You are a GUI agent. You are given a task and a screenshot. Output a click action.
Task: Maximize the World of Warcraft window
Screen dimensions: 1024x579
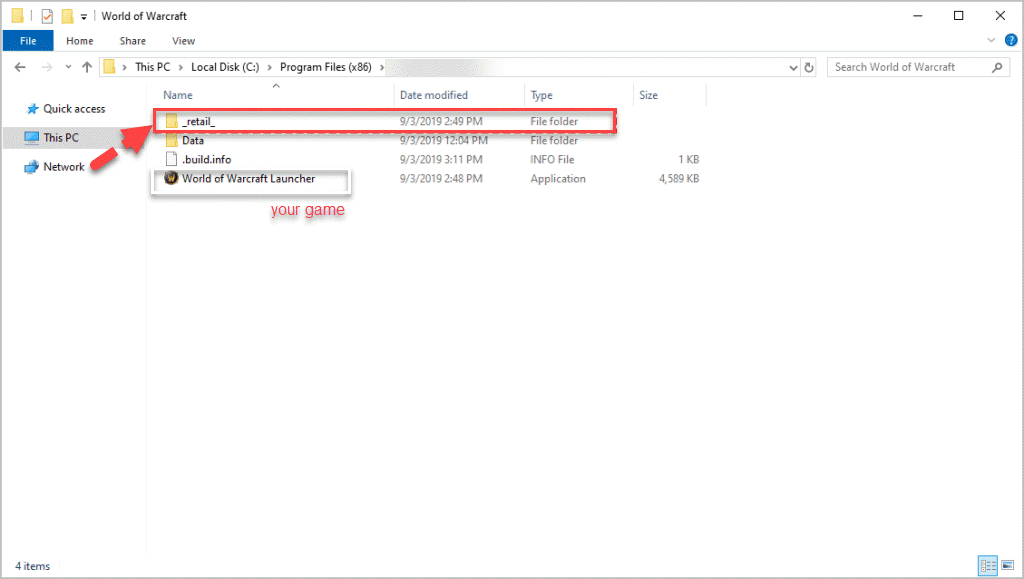click(x=958, y=16)
